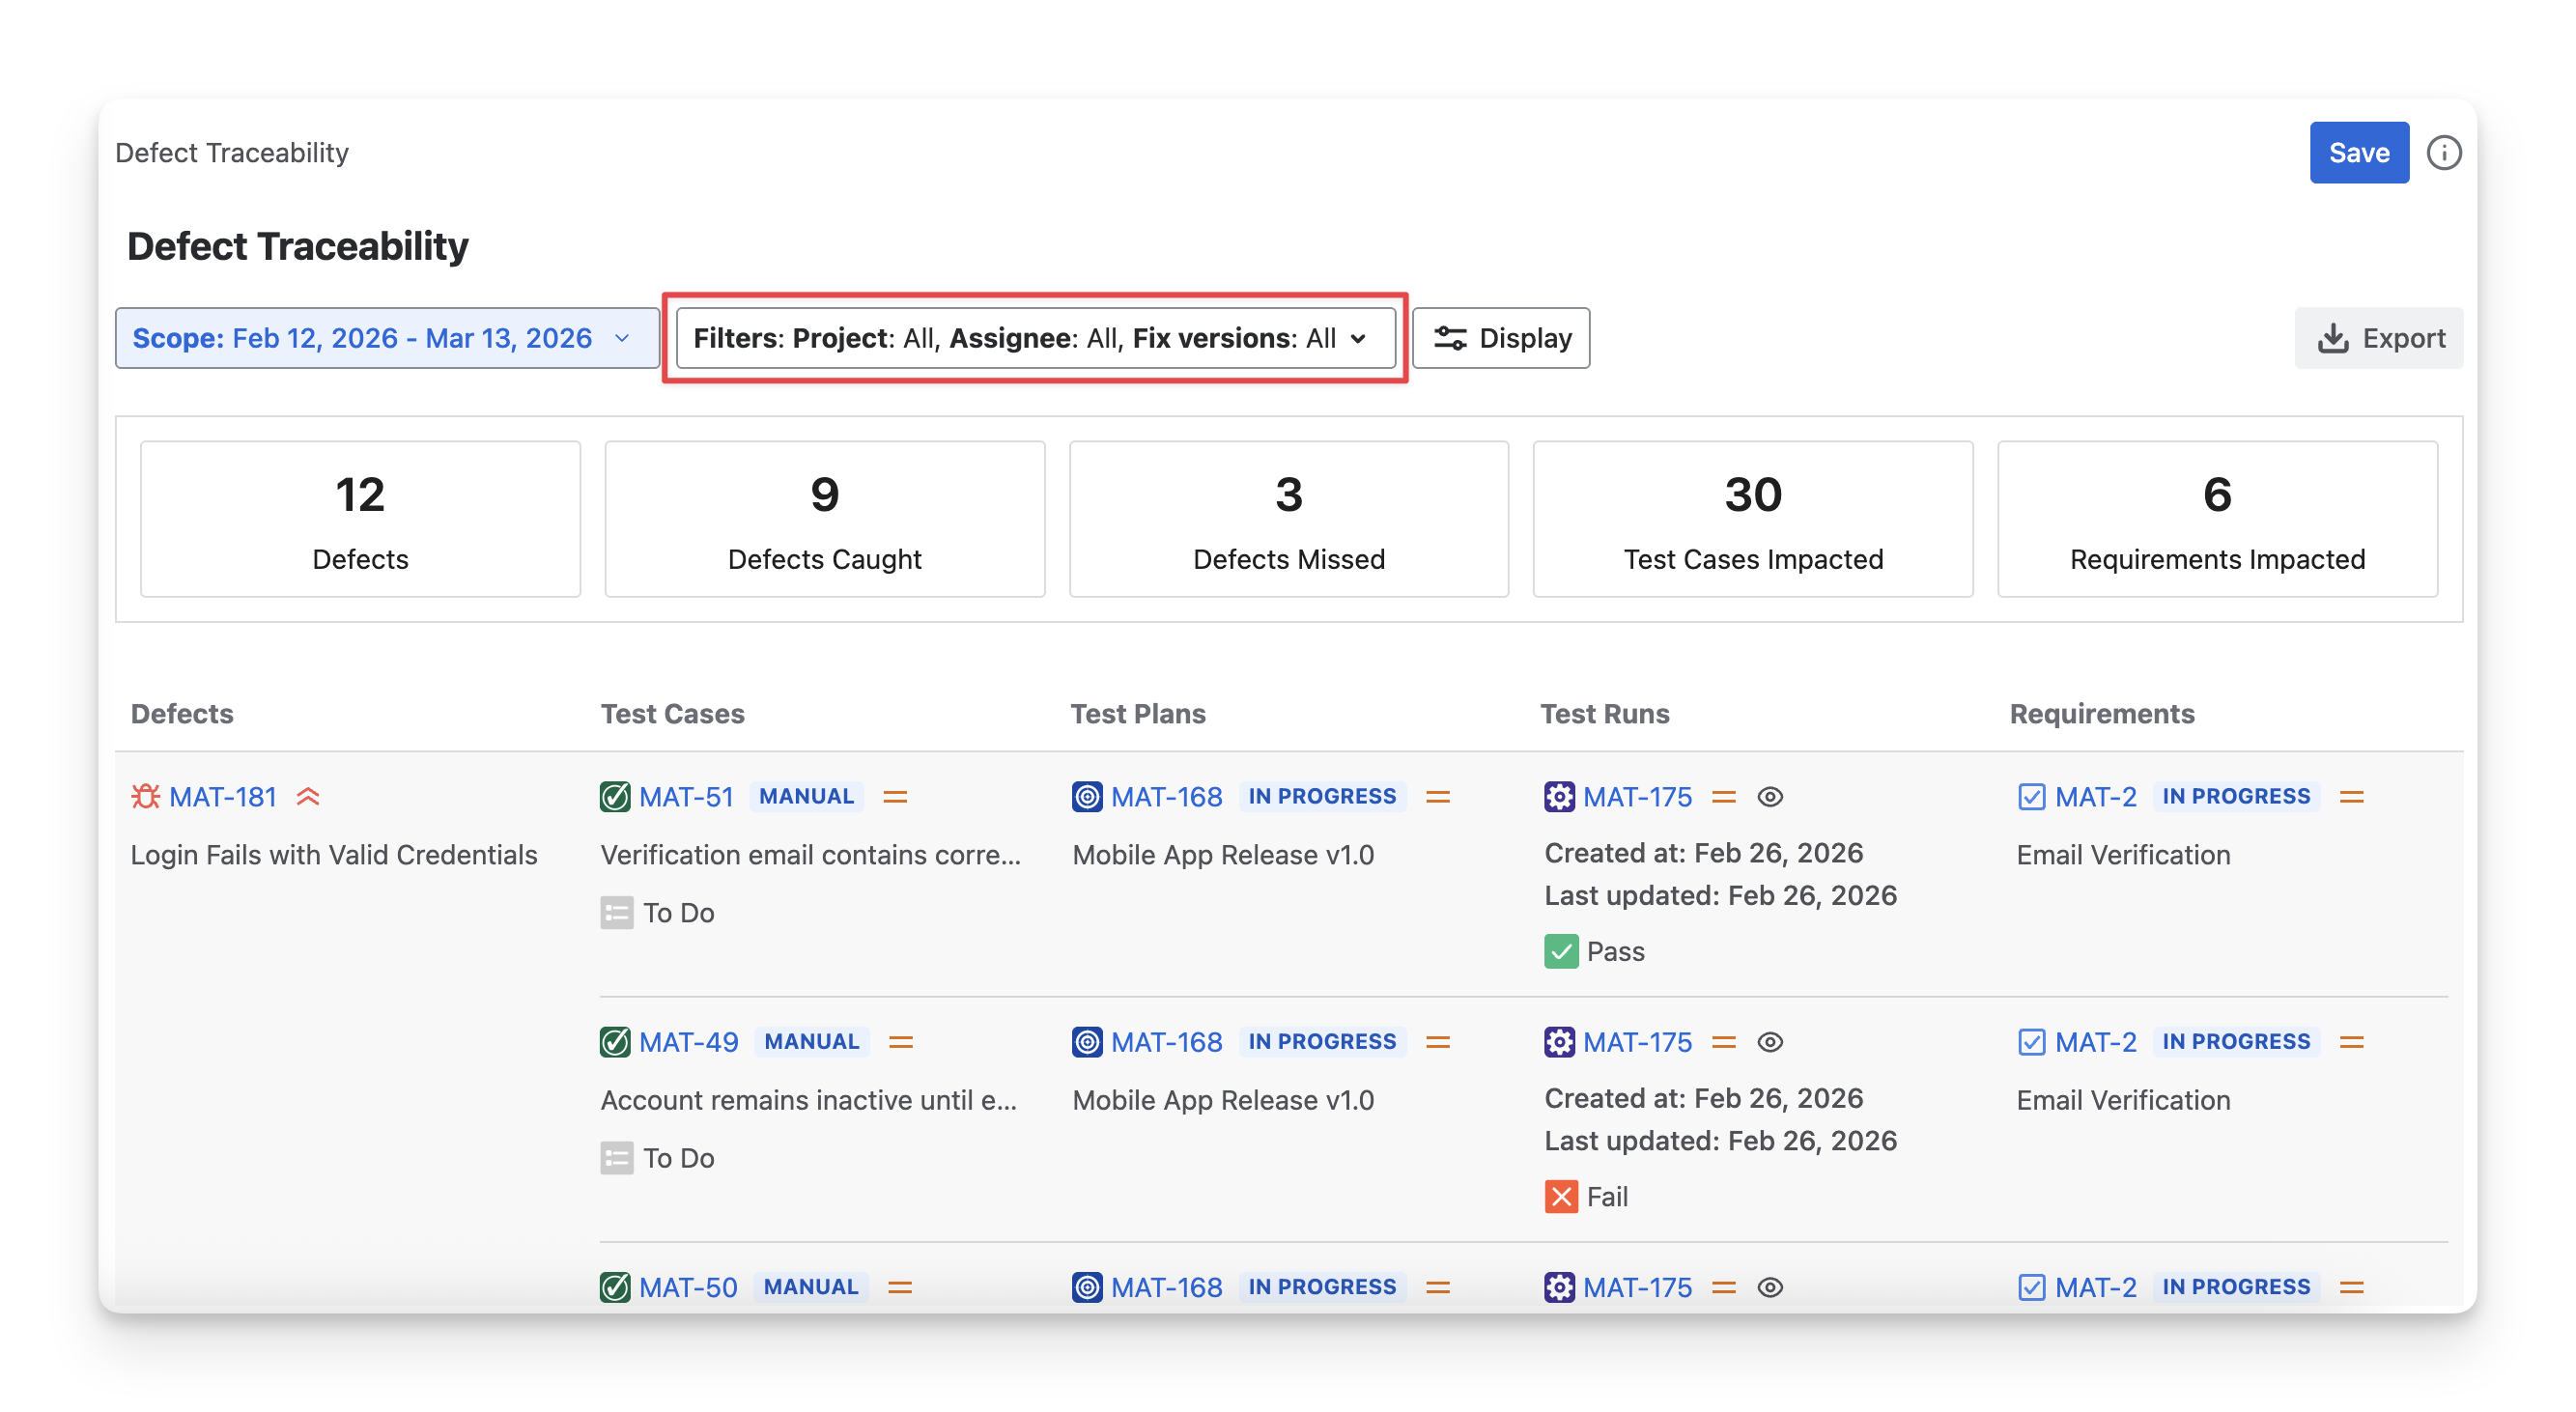Click the bug icon beside MAT-181
Image resolution: width=2576 pixels, height=1412 pixels.
pyautogui.click(x=146, y=796)
